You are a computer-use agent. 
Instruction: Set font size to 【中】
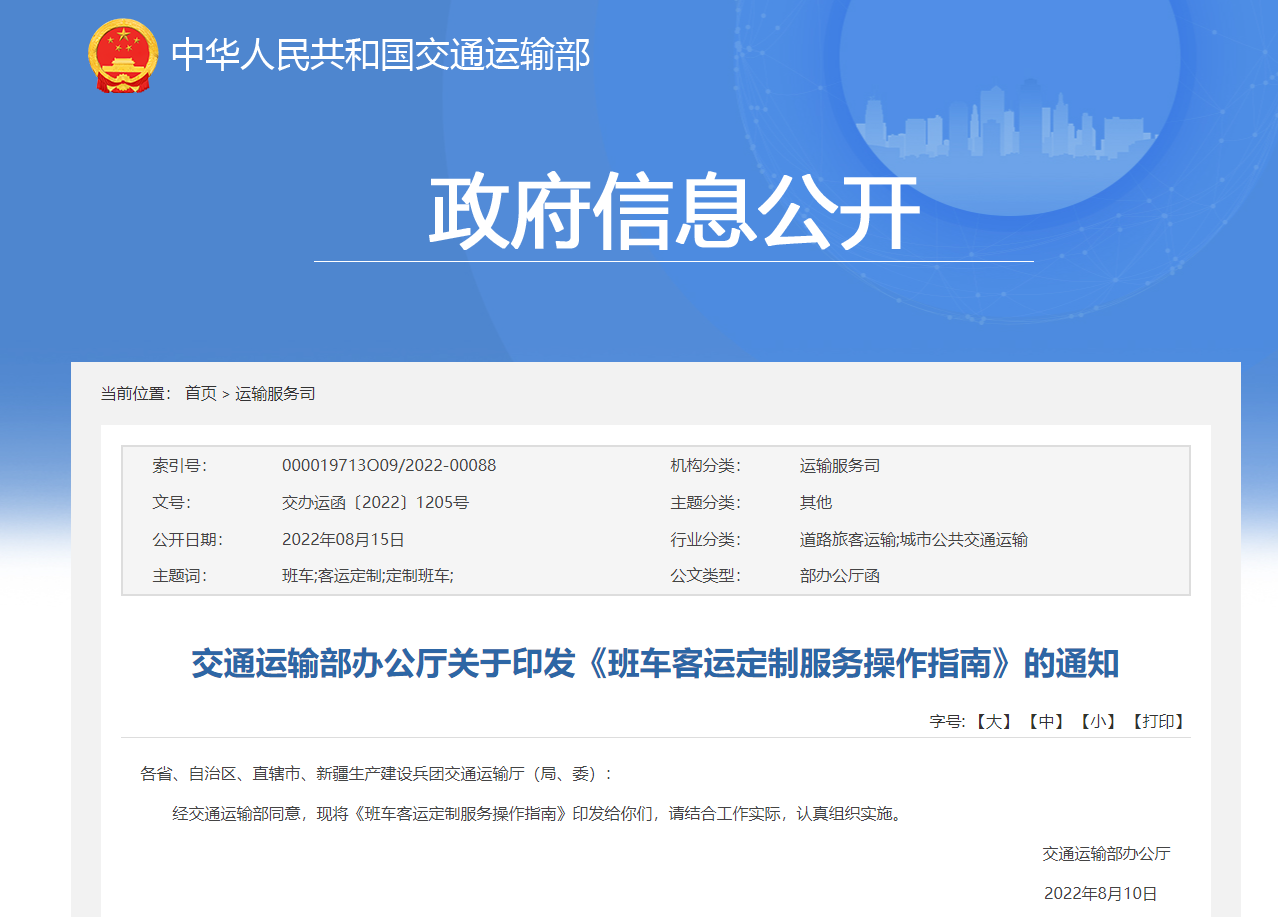[x=1045, y=721]
